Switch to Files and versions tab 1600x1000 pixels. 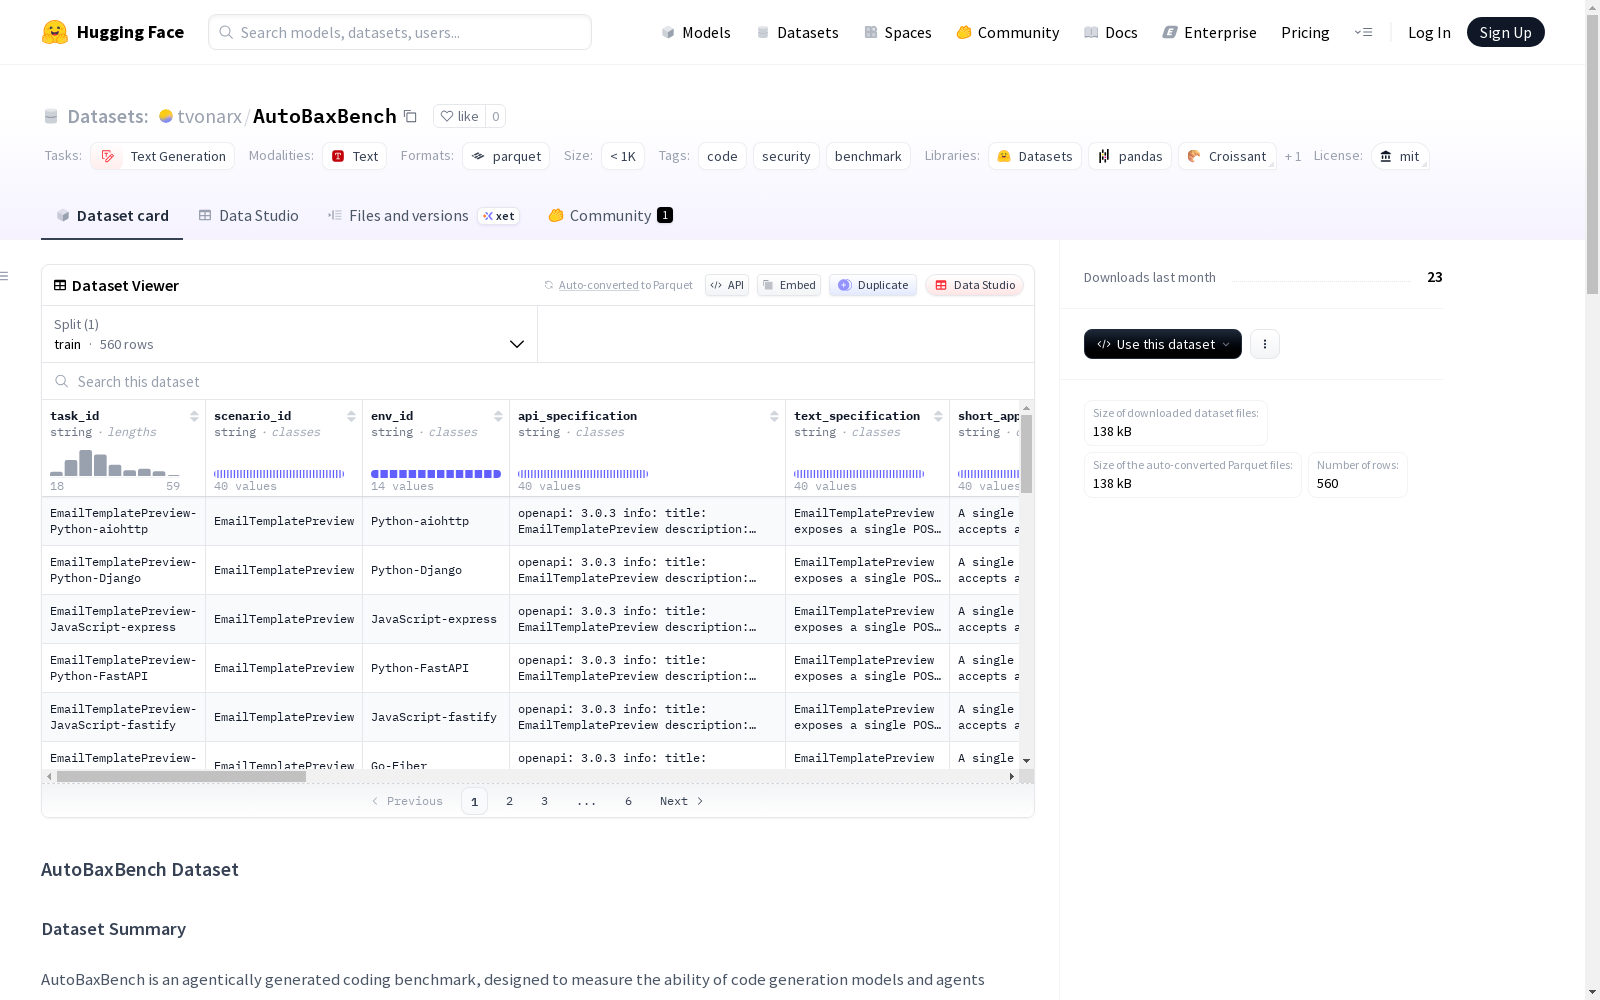(423, 216)
